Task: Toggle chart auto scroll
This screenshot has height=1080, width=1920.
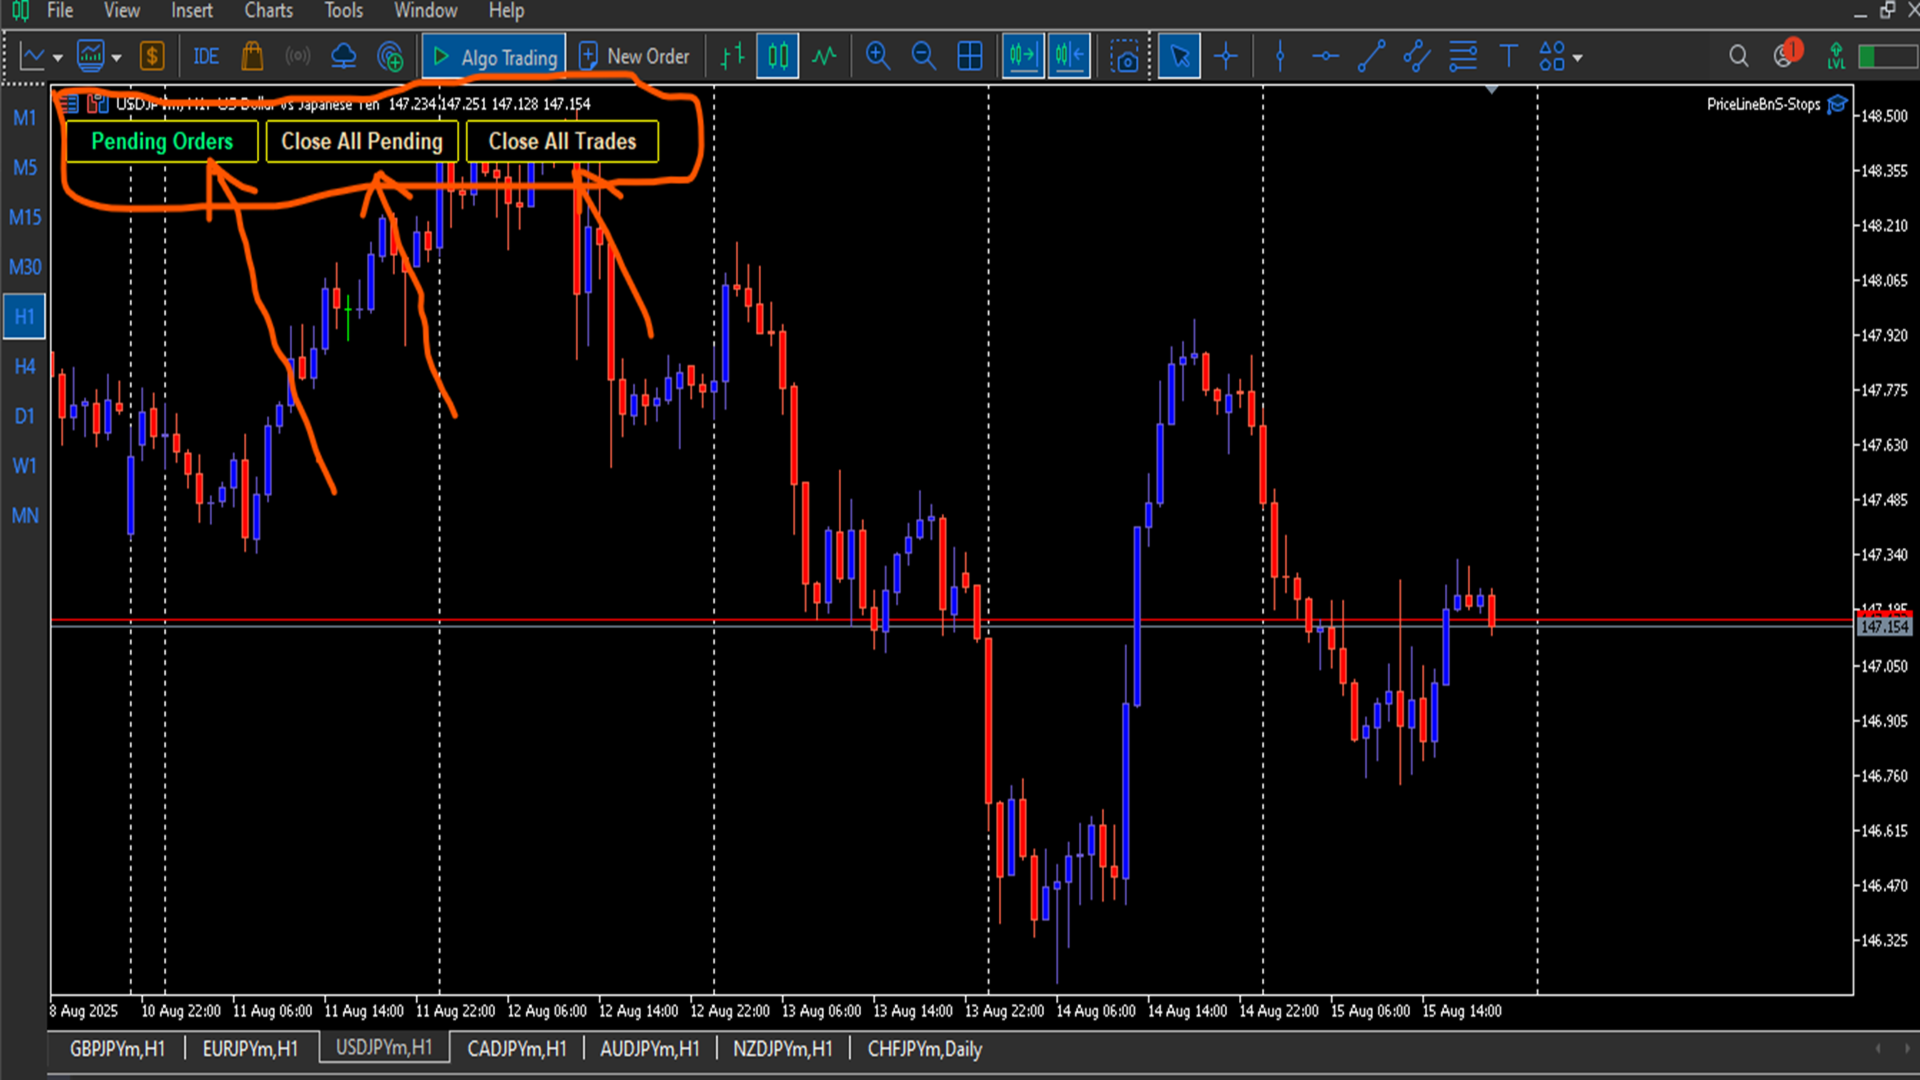Action: (x=1023, y=57)
